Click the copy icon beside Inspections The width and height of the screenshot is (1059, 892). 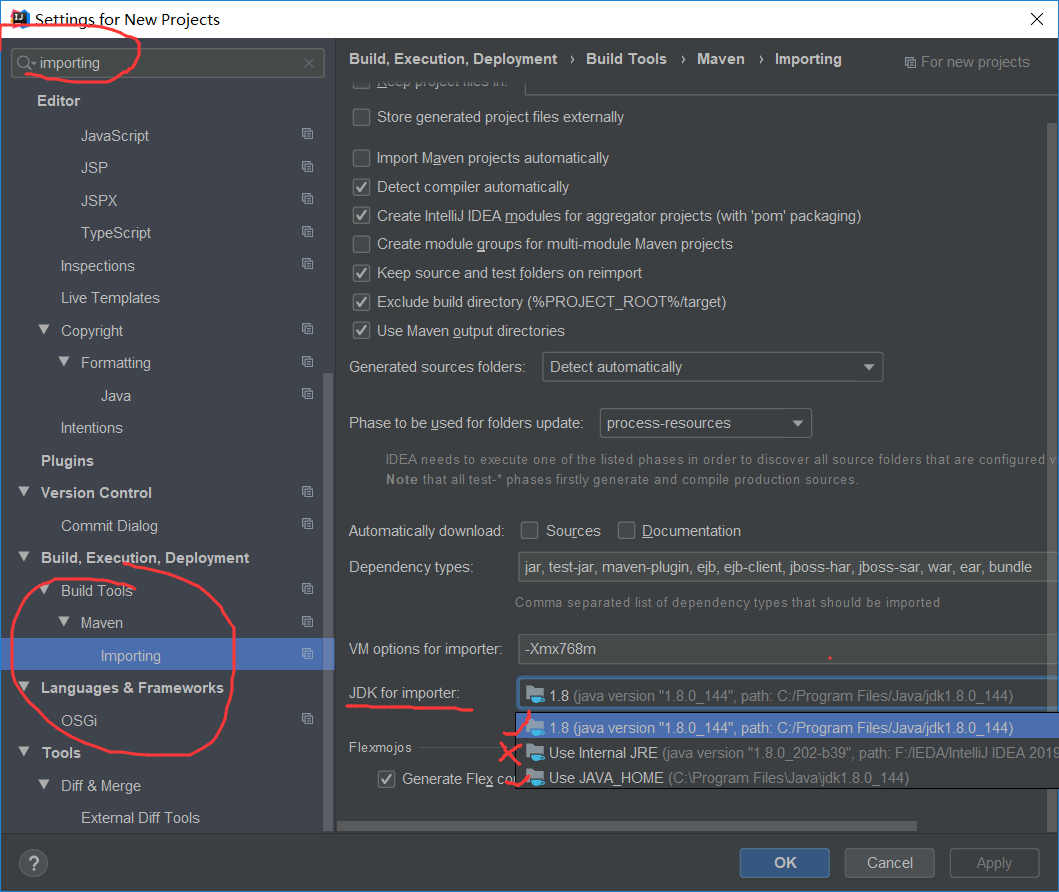[307, 263]
